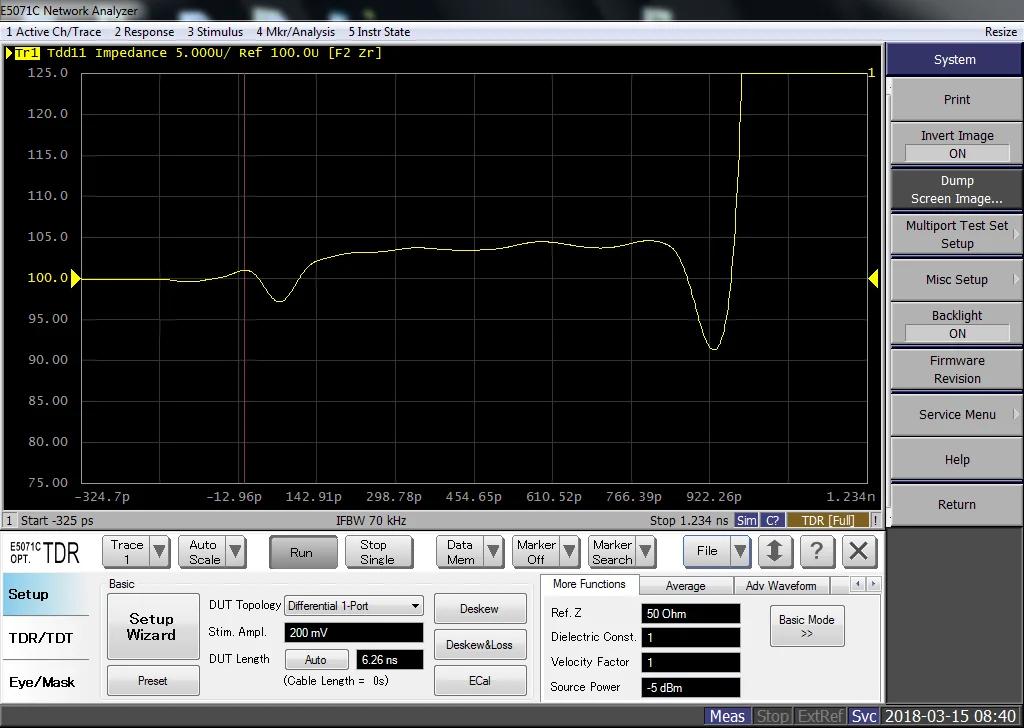
Task: Close the TDR panel with X icon
Action: [858, 551]
